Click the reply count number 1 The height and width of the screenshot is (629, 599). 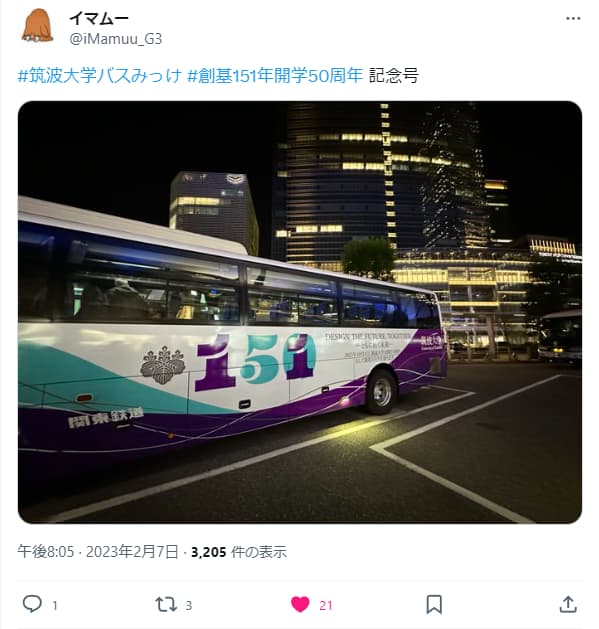(55, 605)
